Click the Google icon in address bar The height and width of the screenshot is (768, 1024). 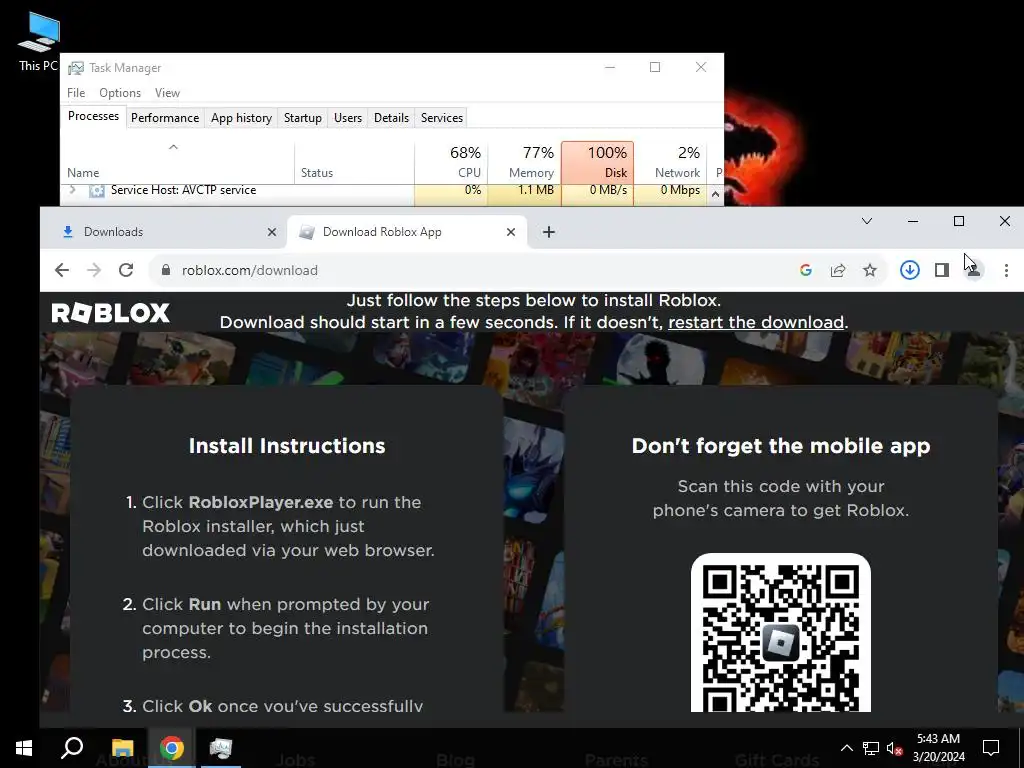(806, 270)
